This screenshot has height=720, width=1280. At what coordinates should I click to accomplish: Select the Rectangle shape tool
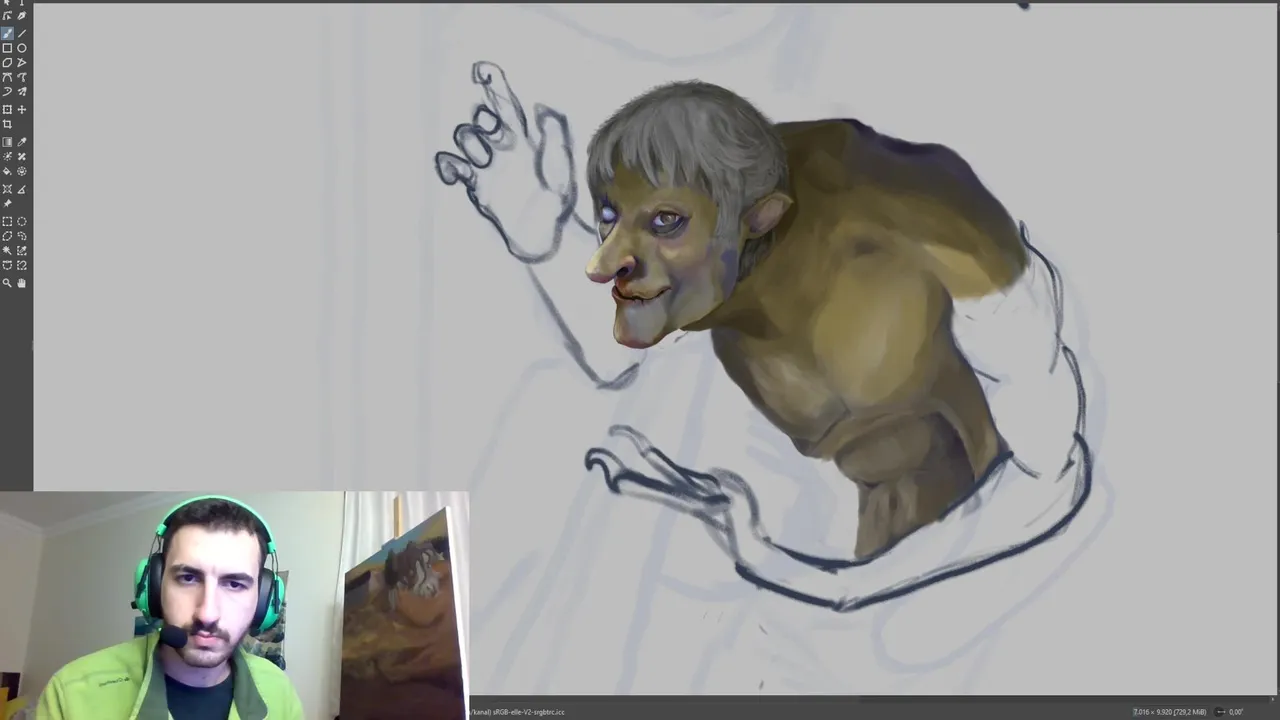pyautogui.click(x=7, y=48)
